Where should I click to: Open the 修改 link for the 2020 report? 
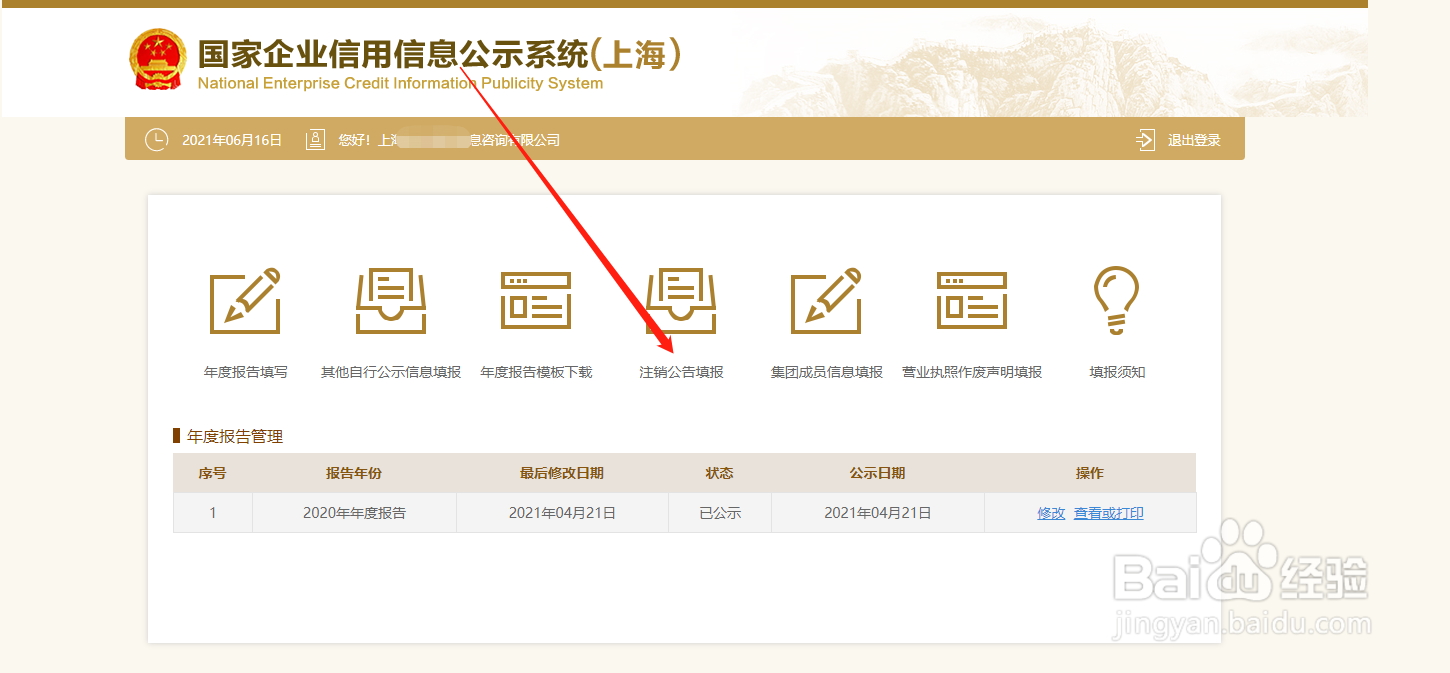[x=1051, y=512]
